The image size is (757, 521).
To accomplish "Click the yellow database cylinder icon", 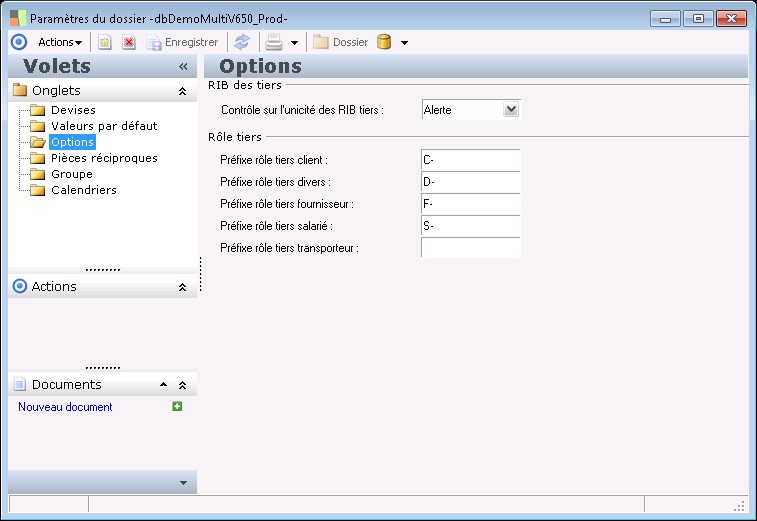I will pyautogui.click(x=383, y=42).
